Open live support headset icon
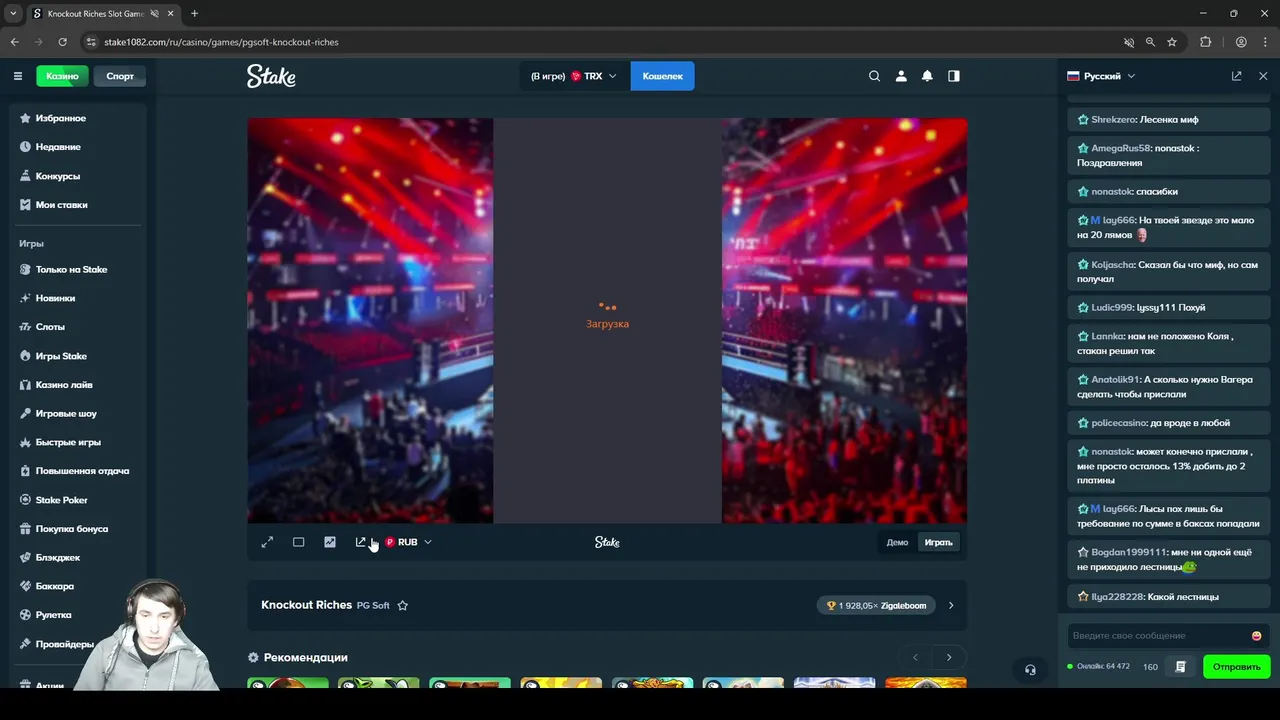1280x720 pixels. click(1030, 670)
